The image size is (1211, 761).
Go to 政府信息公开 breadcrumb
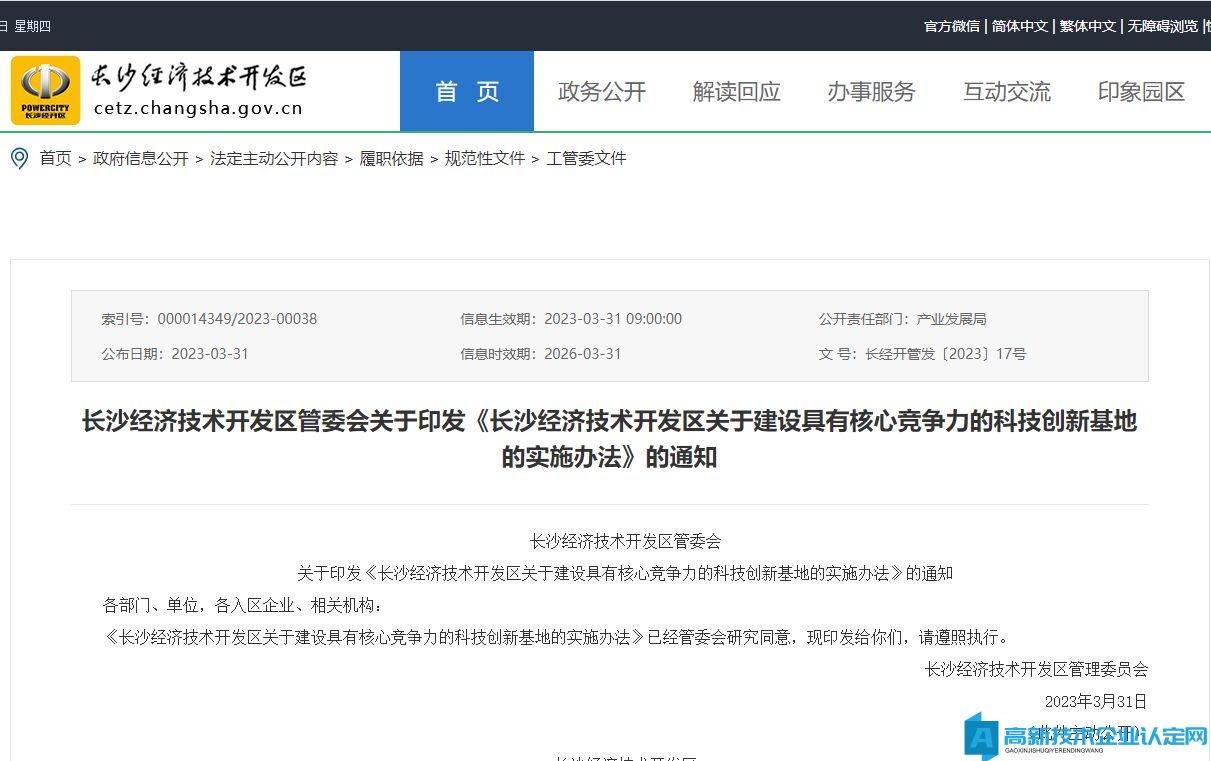click(141, 158)
